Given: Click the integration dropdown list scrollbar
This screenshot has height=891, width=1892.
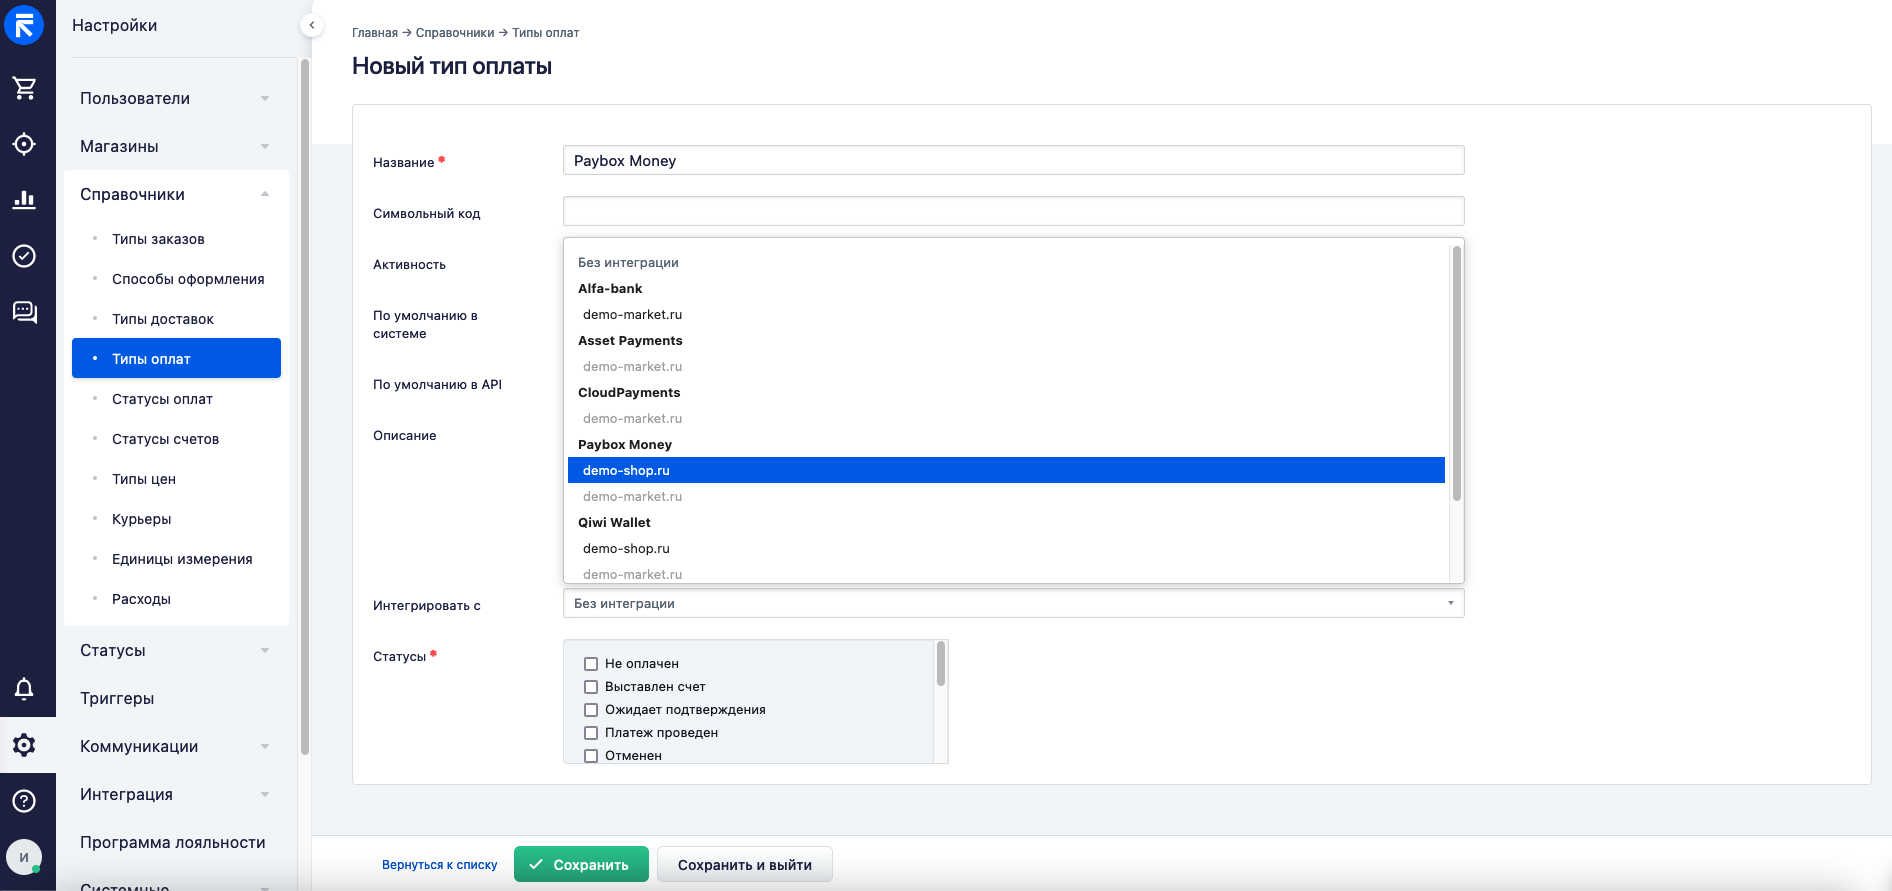Looking at the screenshot, I should [x=1457, y=373].
